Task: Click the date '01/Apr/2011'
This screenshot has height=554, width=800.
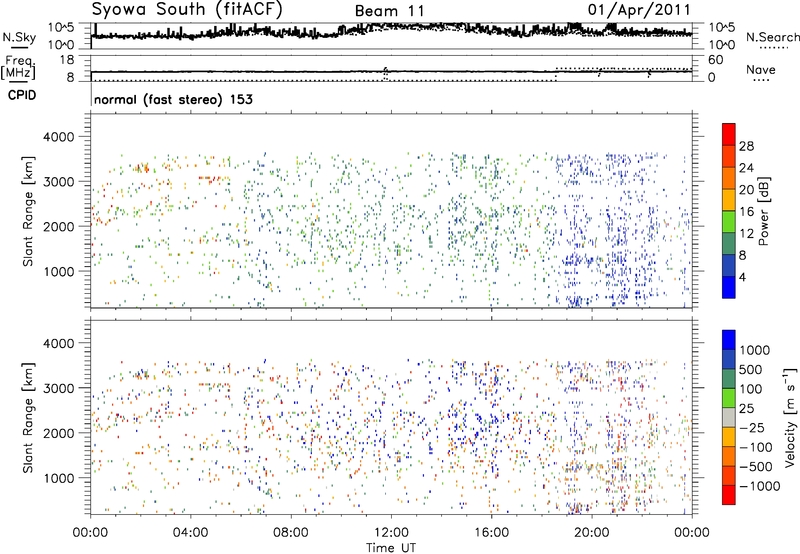Action: tap(639, 10)
